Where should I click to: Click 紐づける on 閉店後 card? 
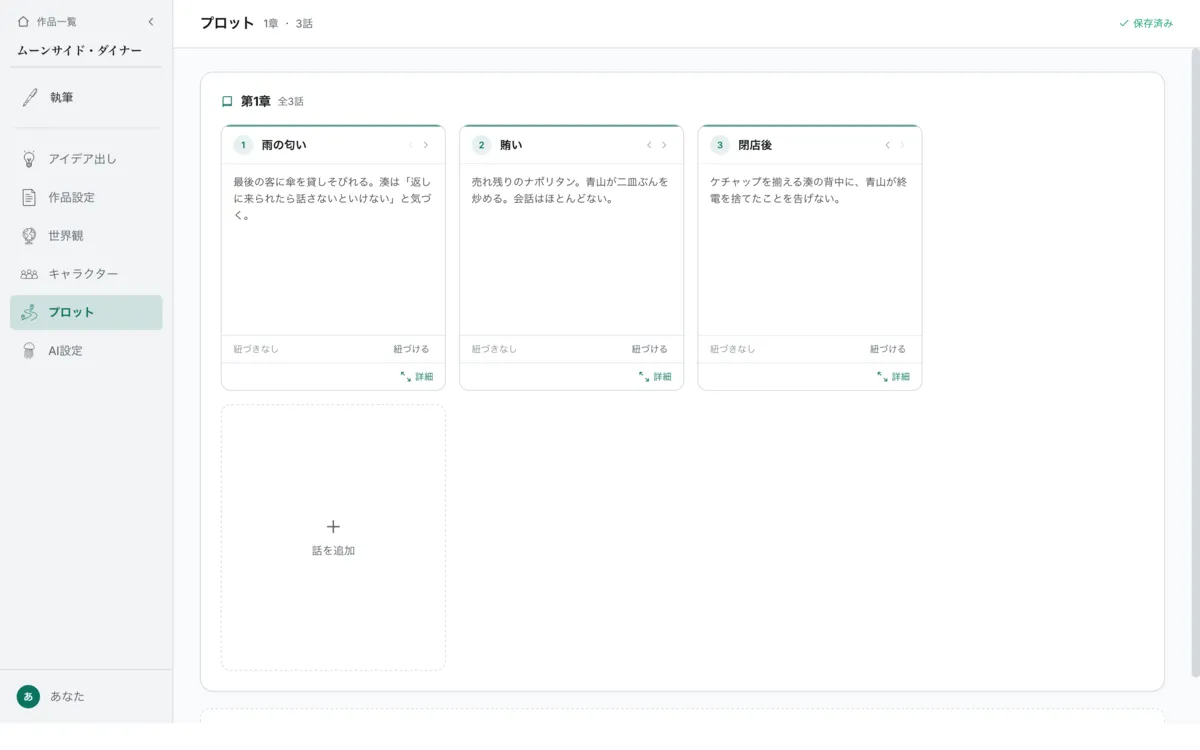coord(887,349)
